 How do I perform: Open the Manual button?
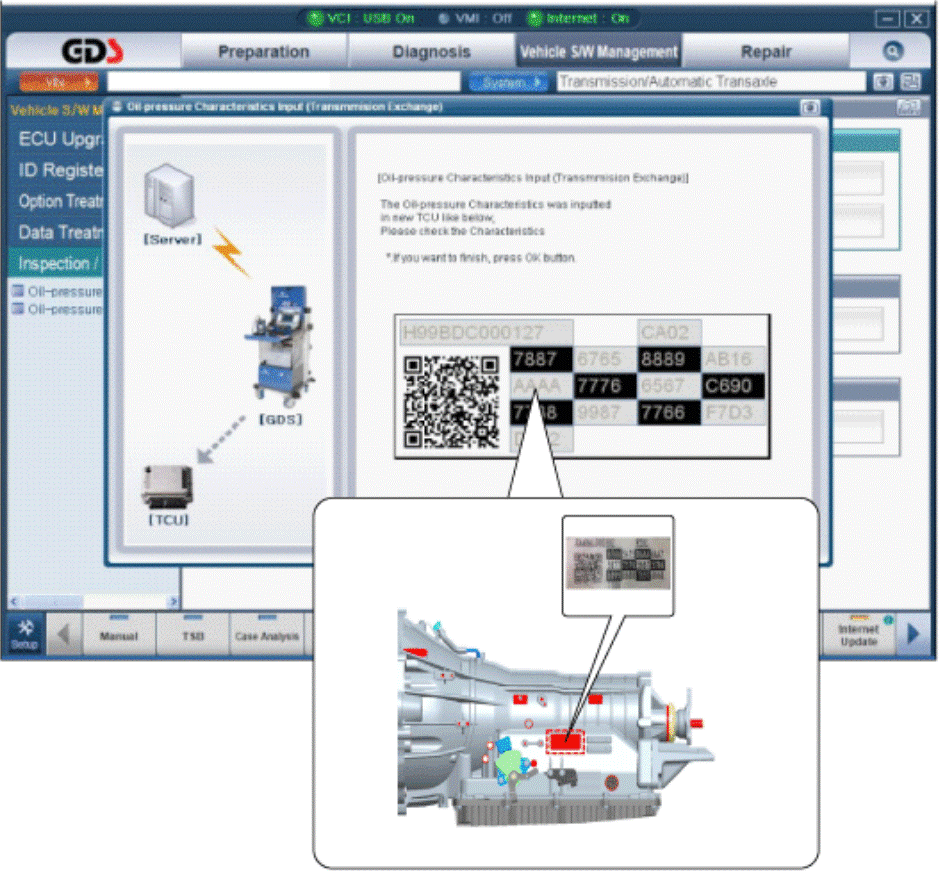tap(119, 634)
